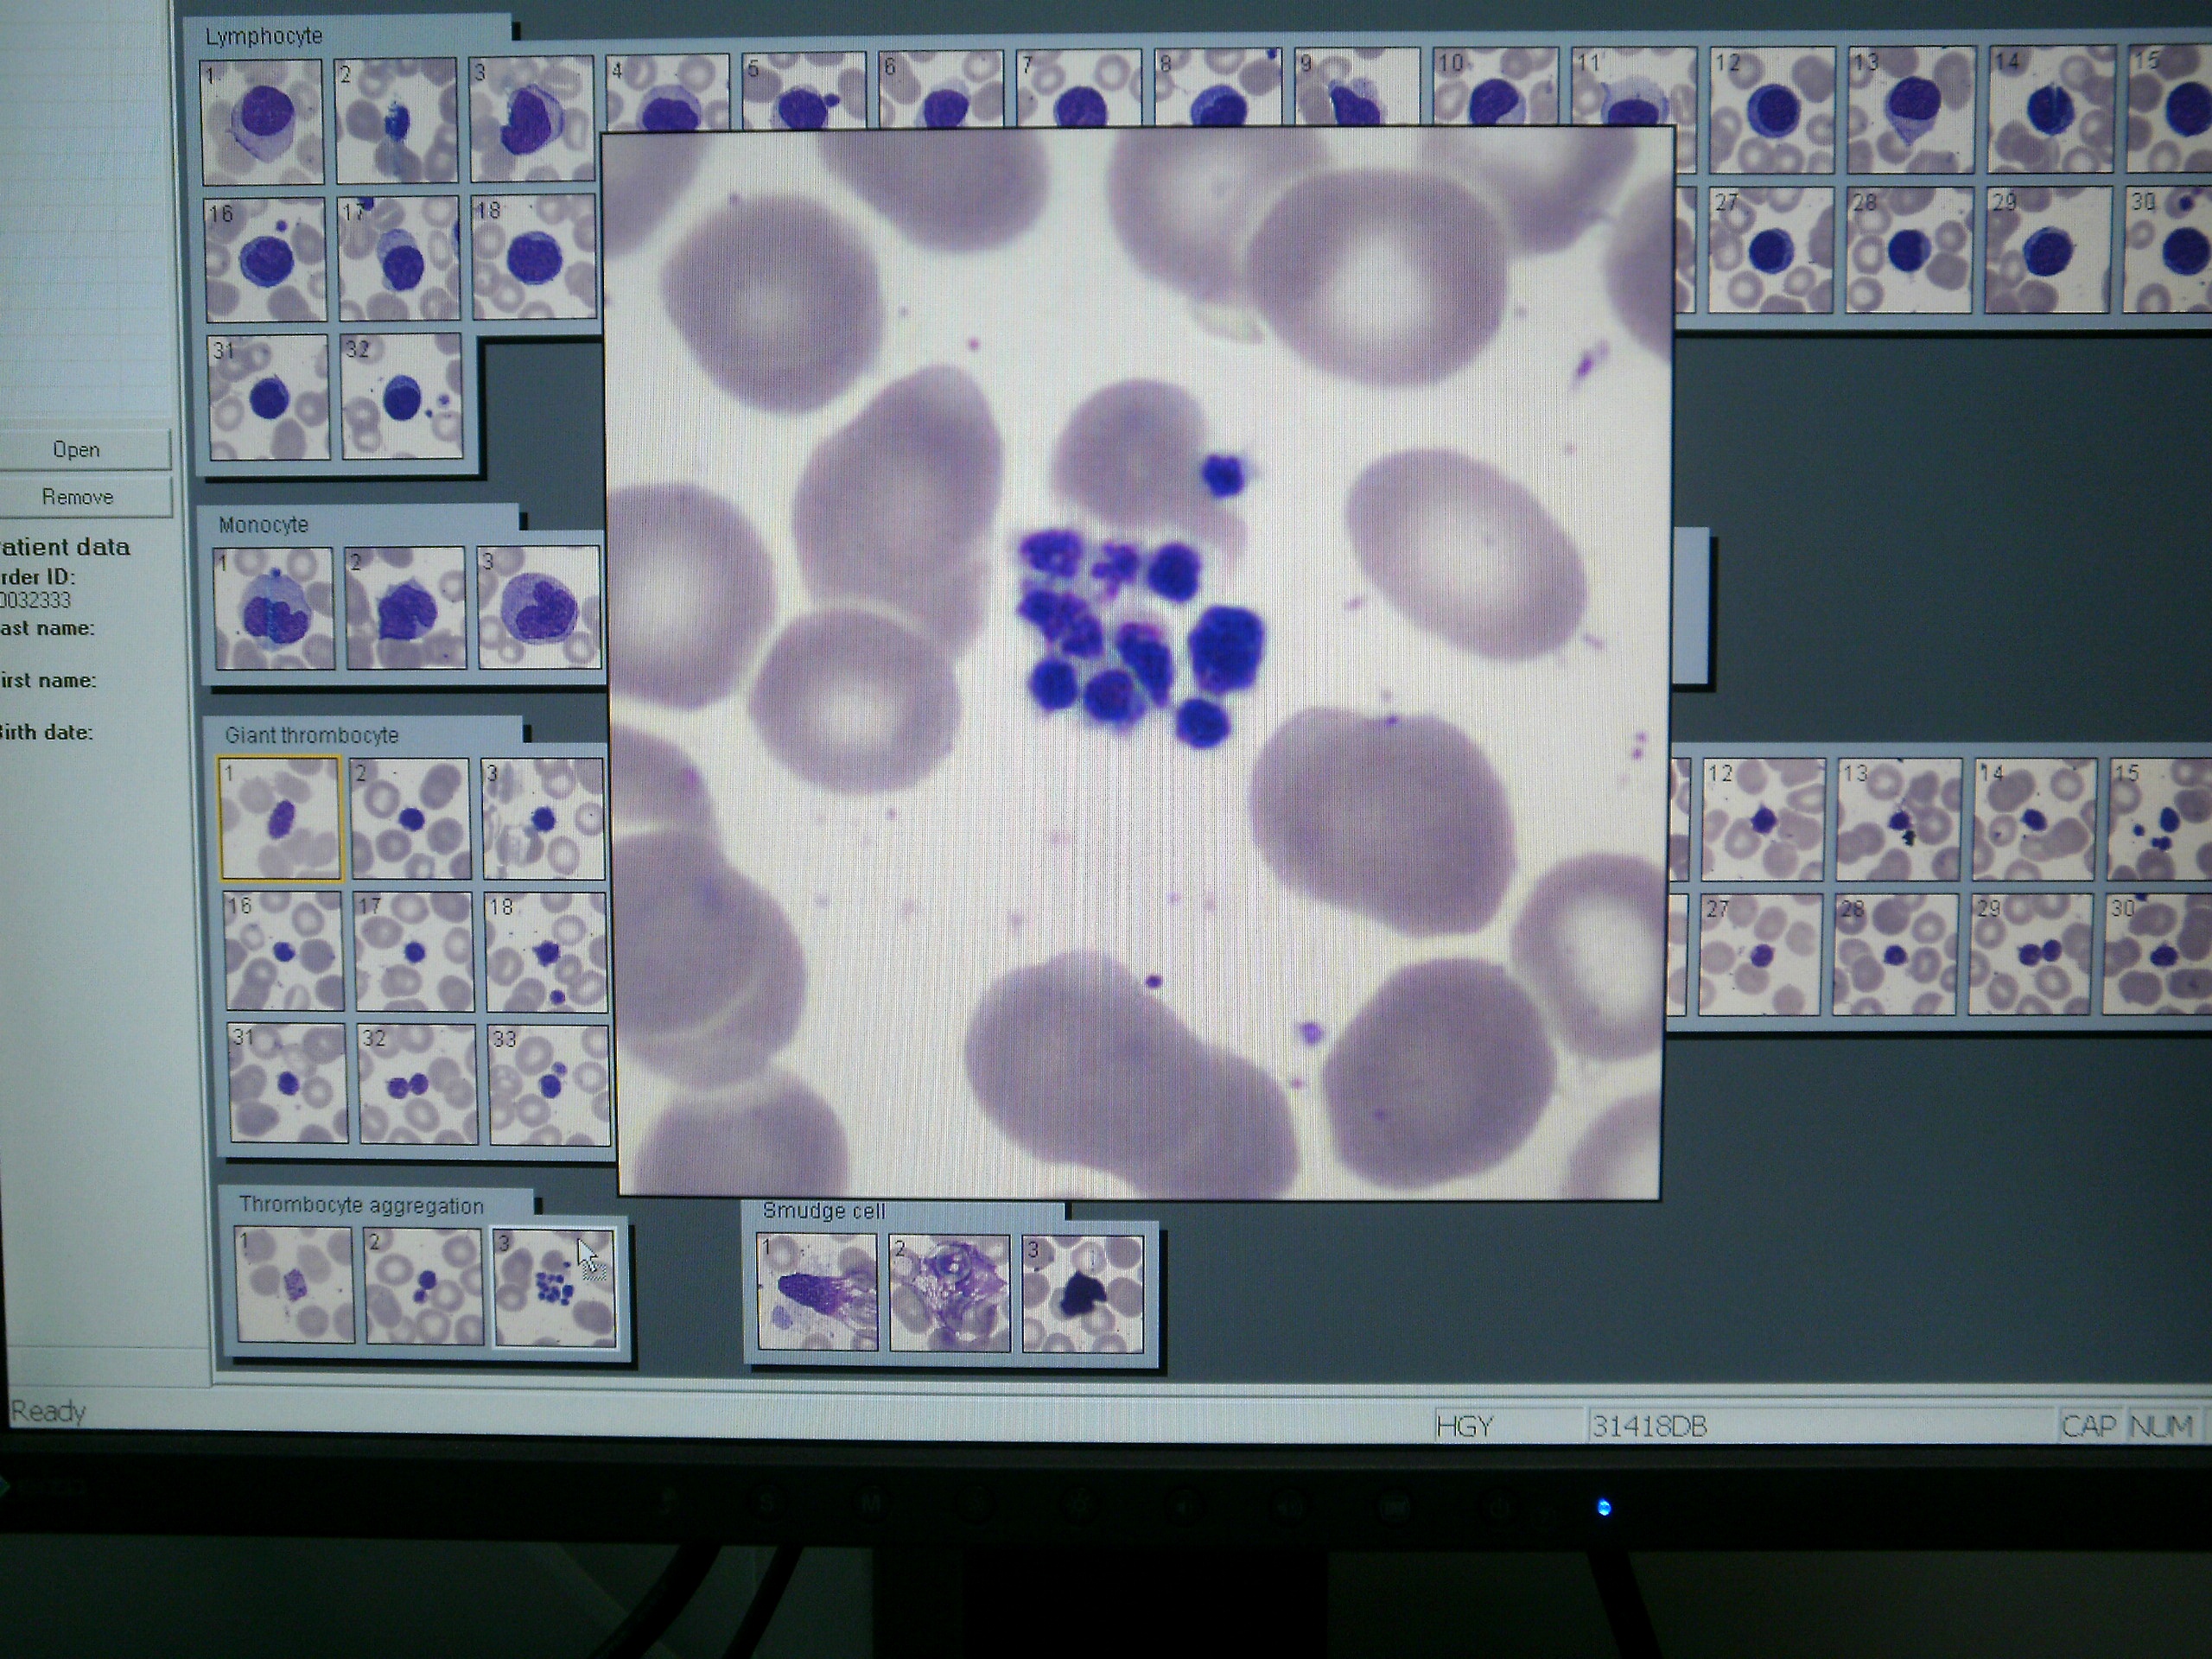Click the Smudge cell group header
Viewport: 2212px width, 1659px height.
point(823,1211)
